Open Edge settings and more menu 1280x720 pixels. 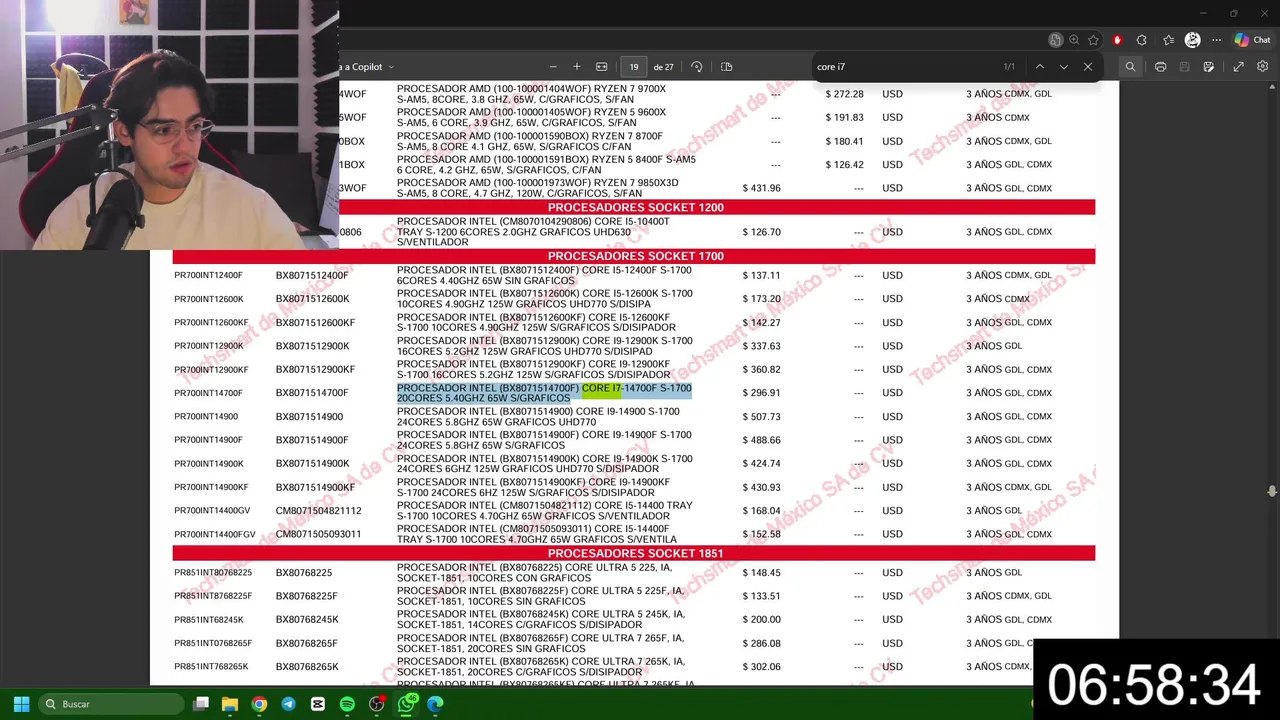pyautogui.click(x=1216, y=40)
